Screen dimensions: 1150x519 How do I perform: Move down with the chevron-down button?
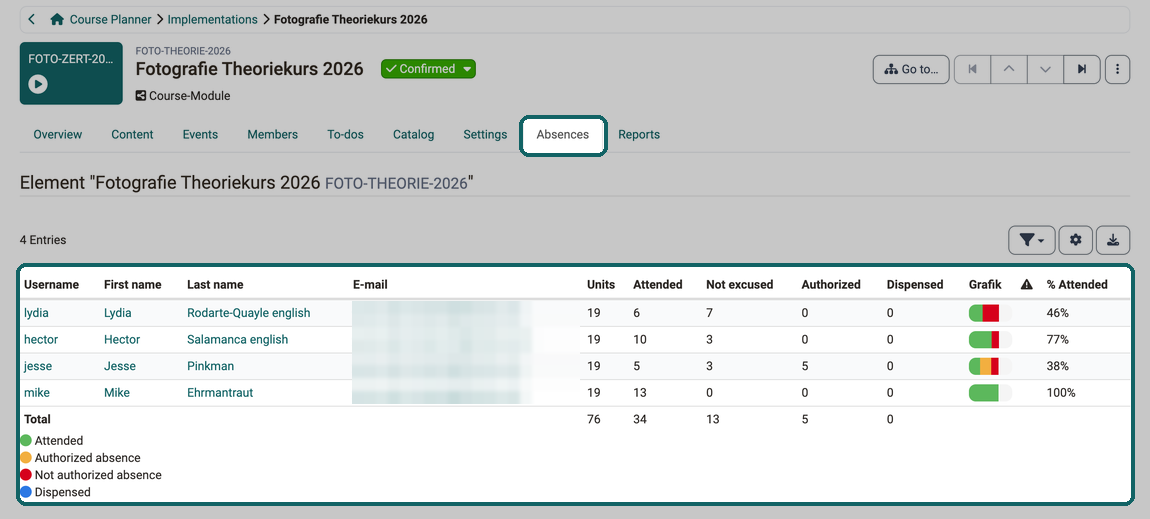pyautogui.click(x=1046, y=70)
